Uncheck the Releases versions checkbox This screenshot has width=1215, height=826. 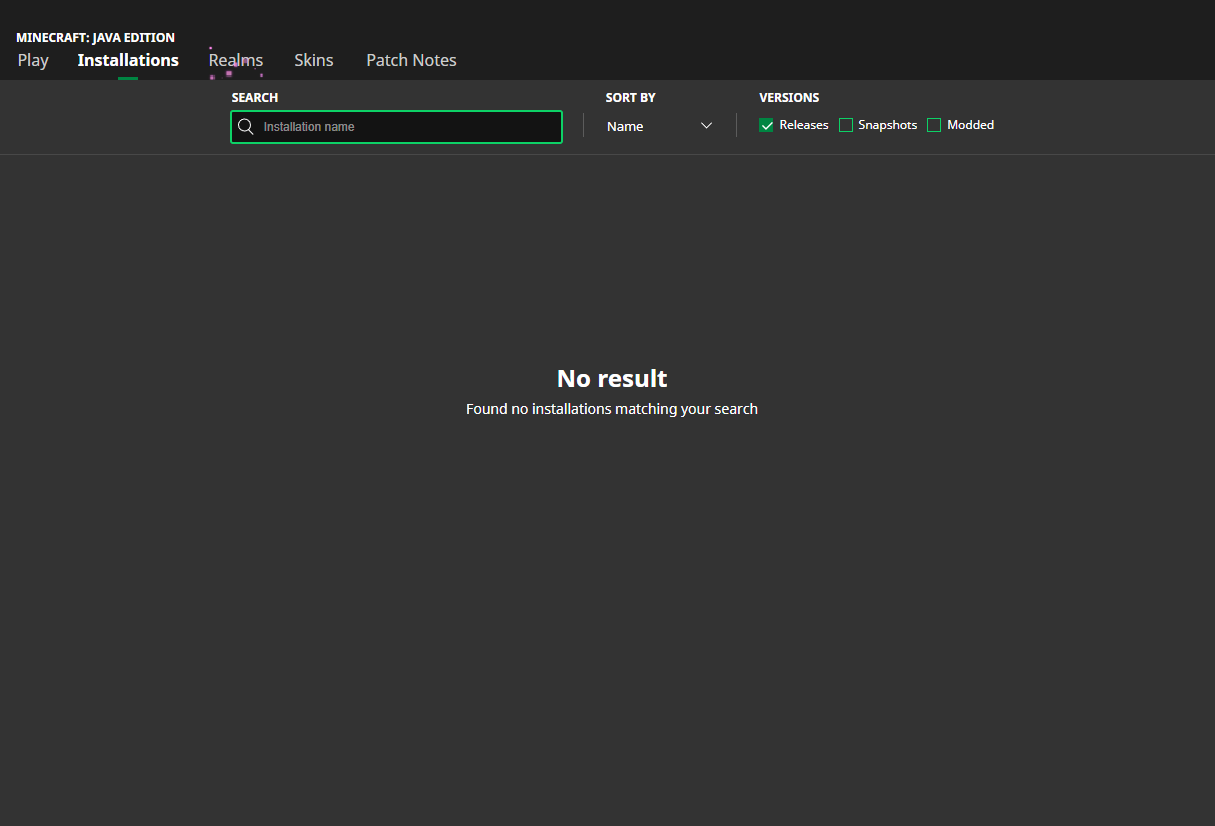pos(767,125)
